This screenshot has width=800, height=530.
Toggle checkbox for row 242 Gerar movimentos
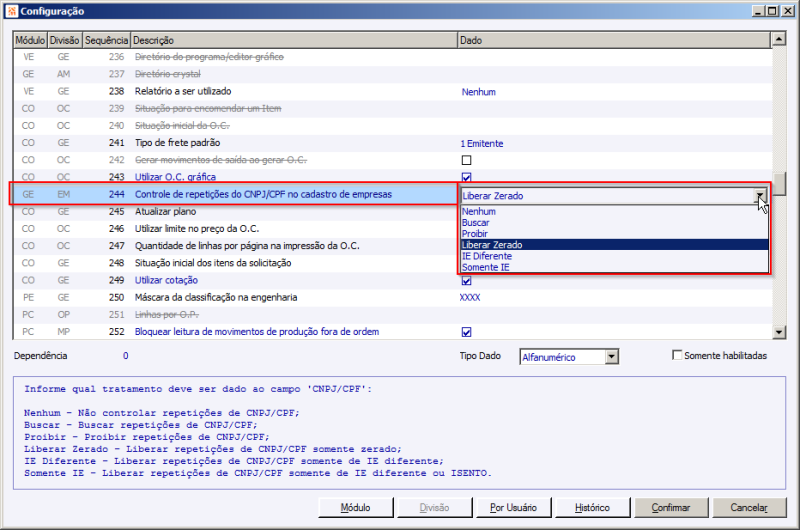[466, 160]
